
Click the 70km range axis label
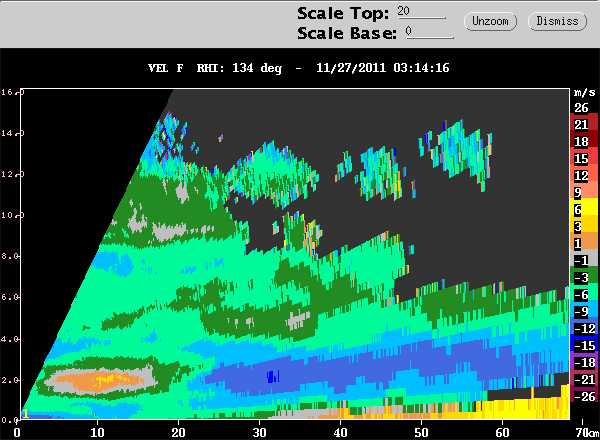[x=587, y=433]
